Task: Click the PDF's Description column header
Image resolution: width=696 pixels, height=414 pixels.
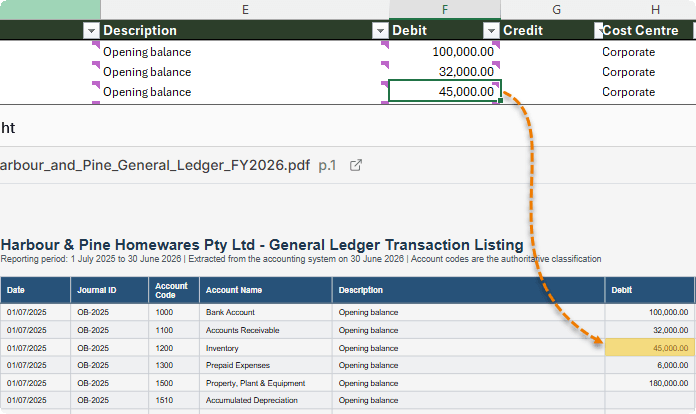Action: 468,290
